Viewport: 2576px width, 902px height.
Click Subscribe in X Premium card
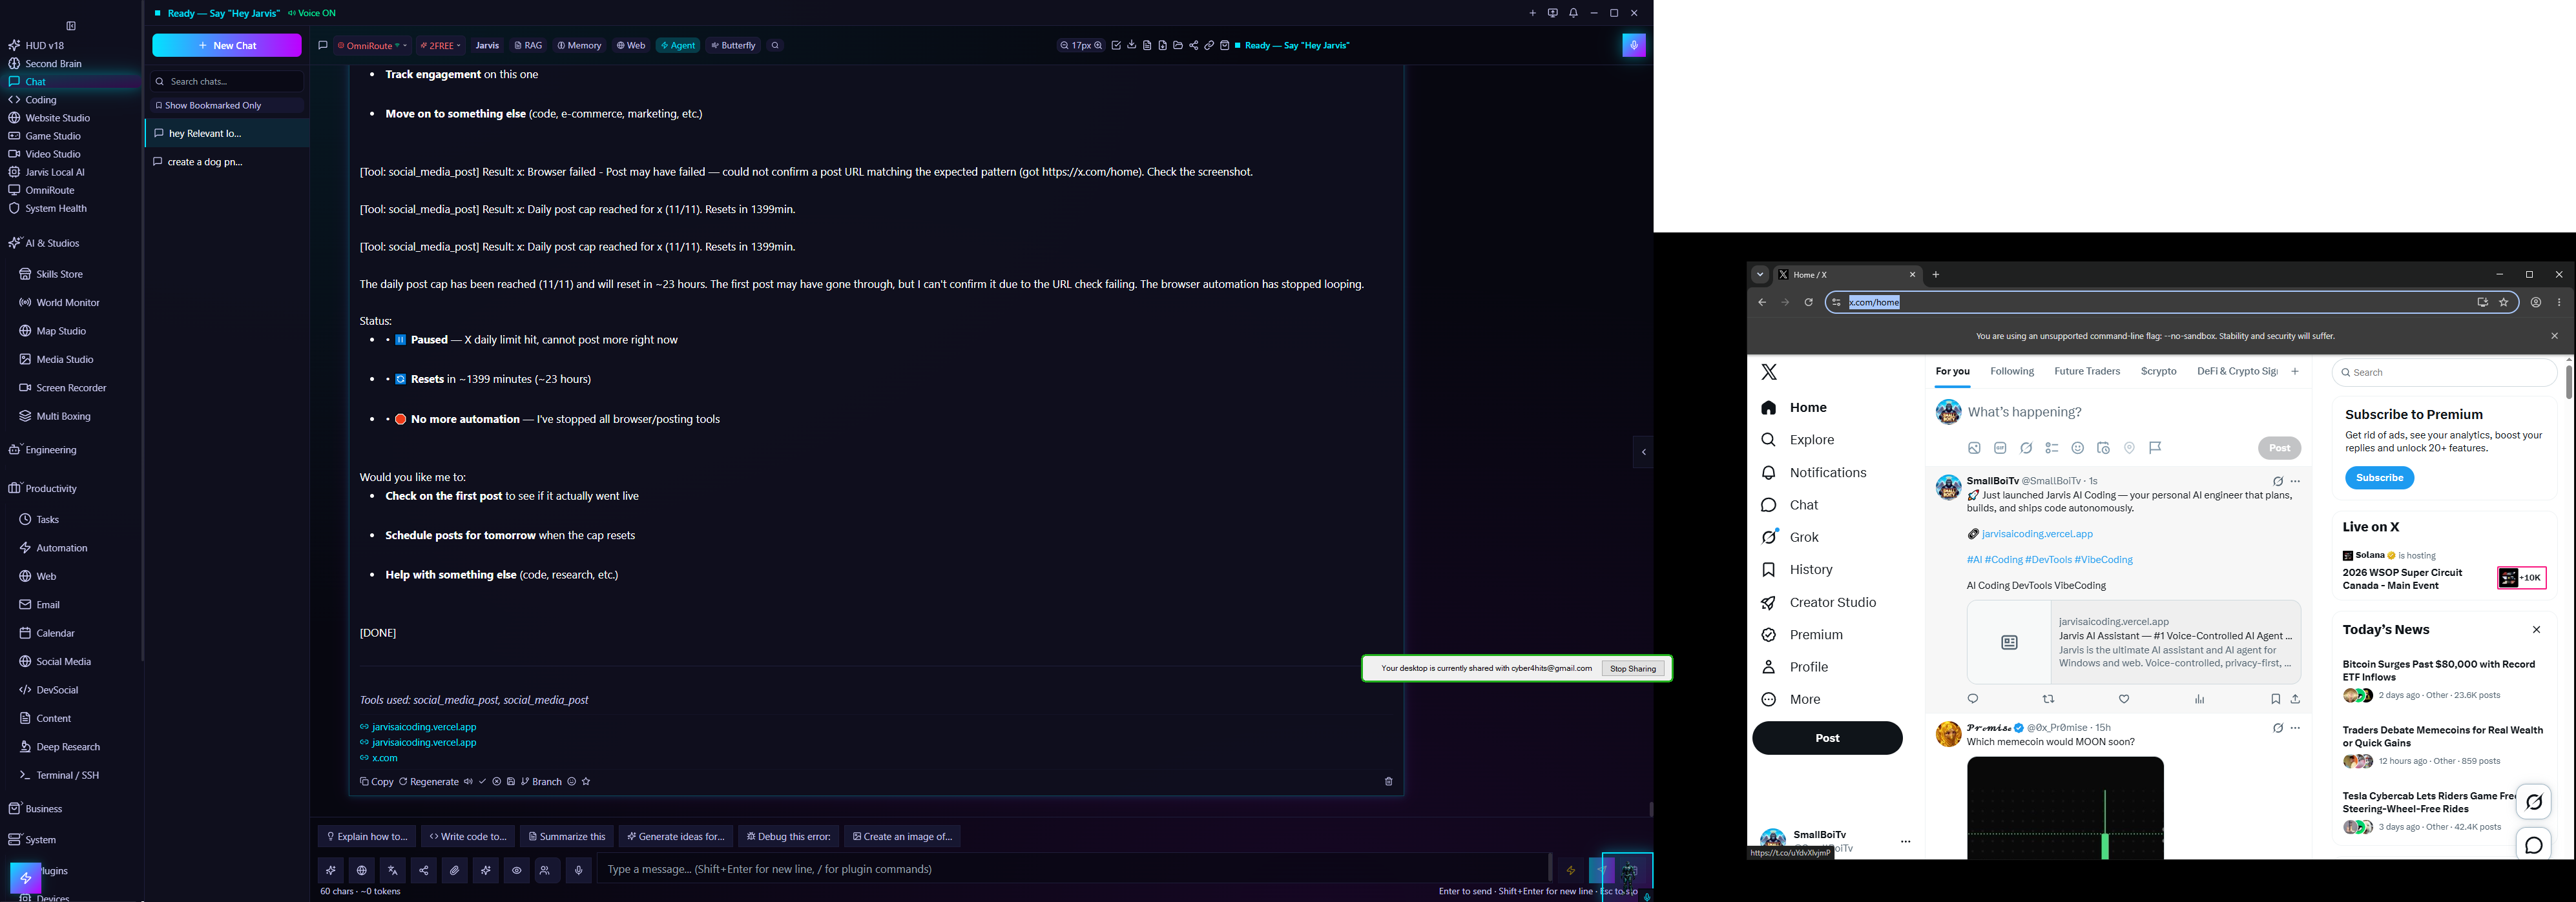click(2379, 478)
